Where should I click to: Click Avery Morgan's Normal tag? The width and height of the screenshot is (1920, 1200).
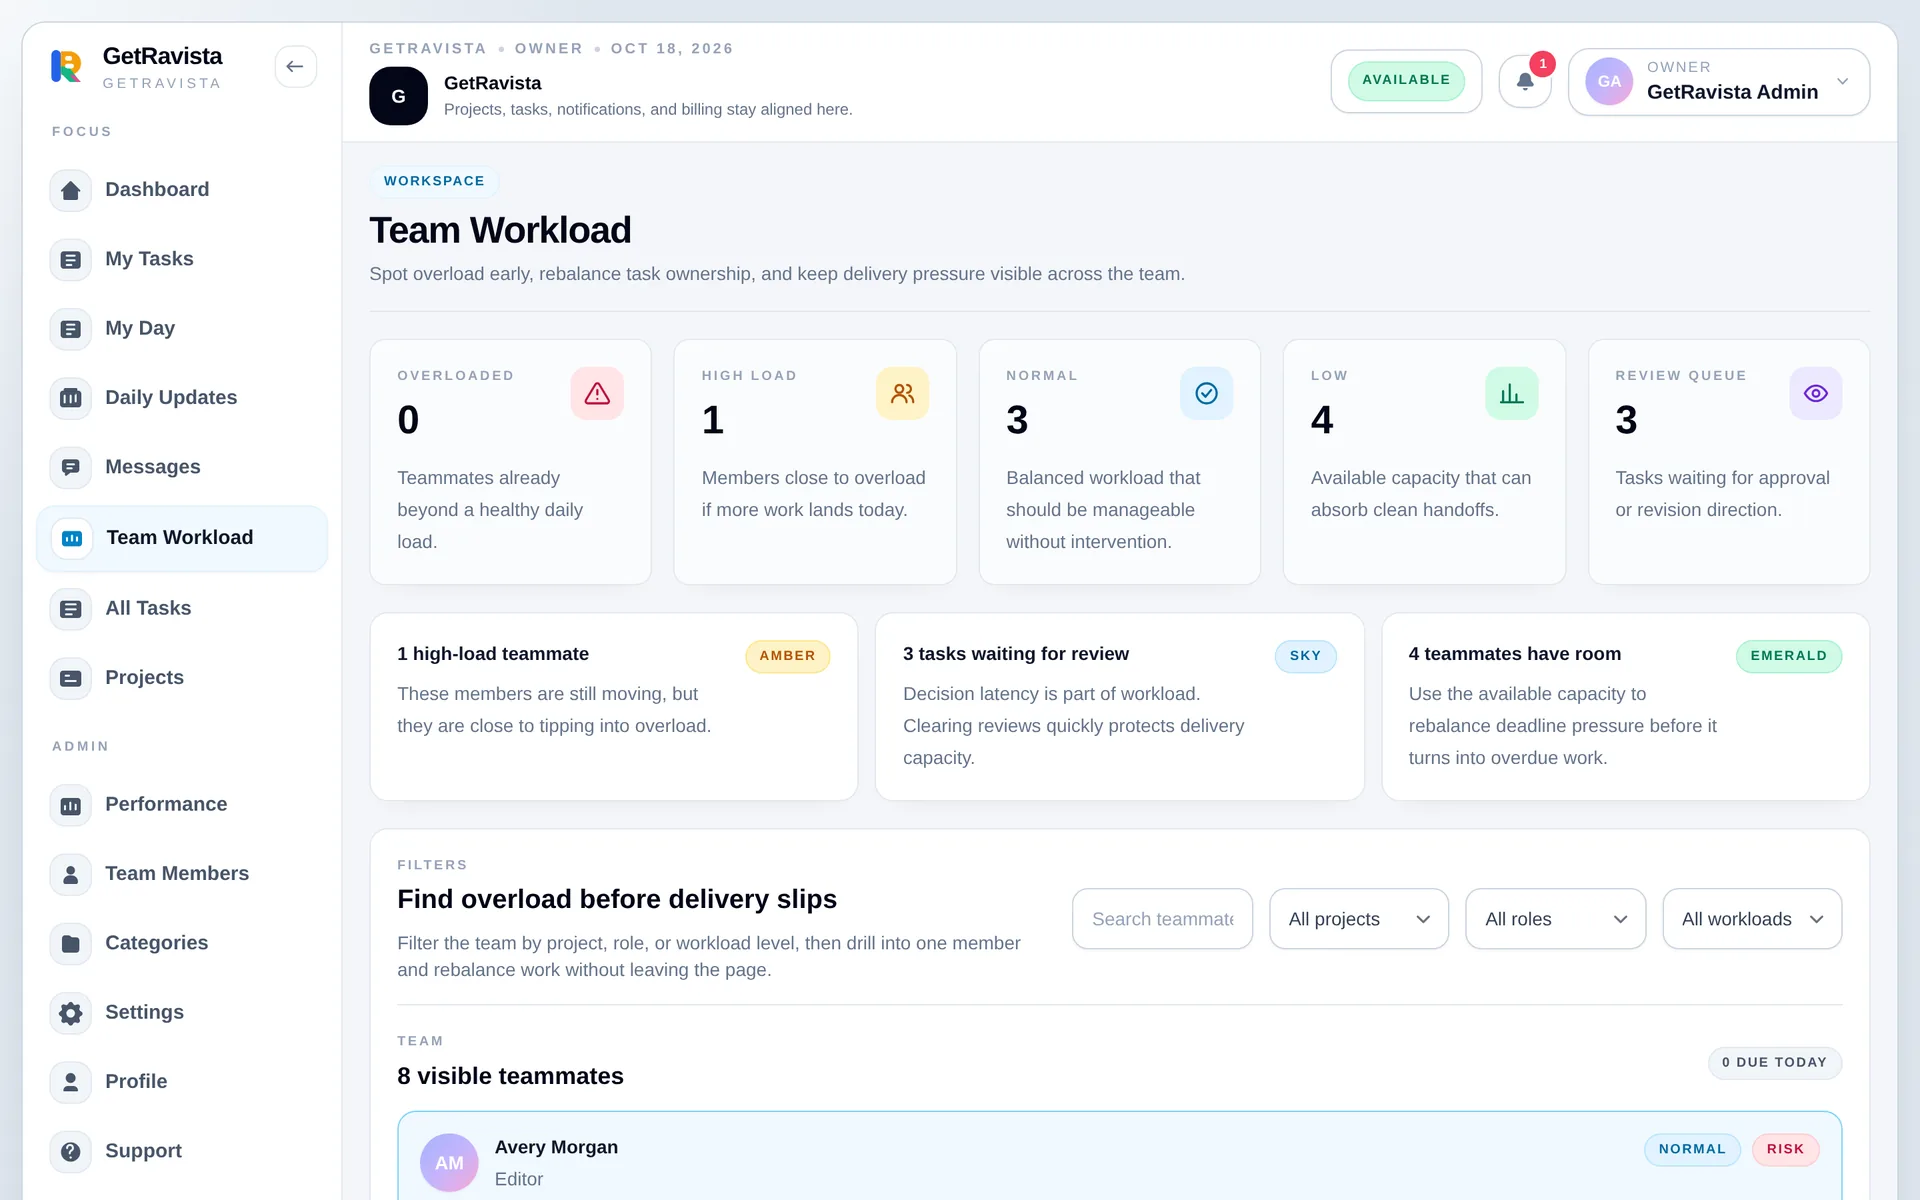[1692, 1149]
